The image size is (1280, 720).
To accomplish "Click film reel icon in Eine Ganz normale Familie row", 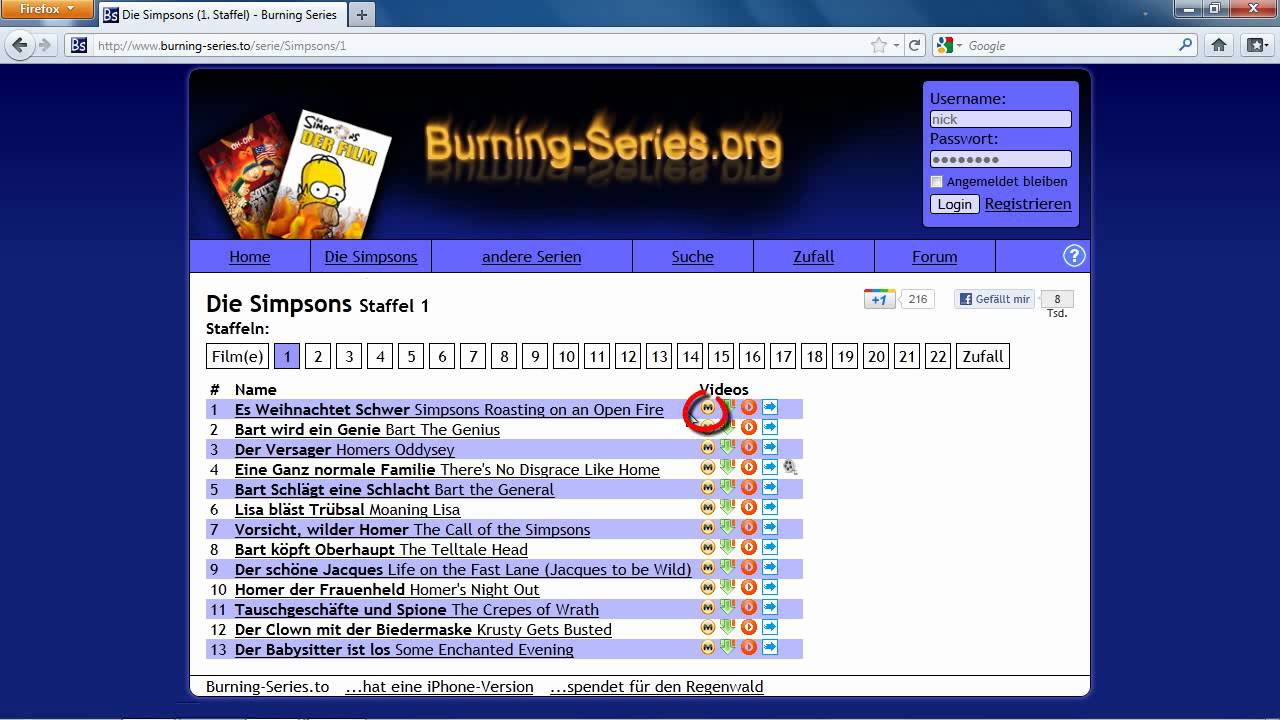I will pos(790,467).
